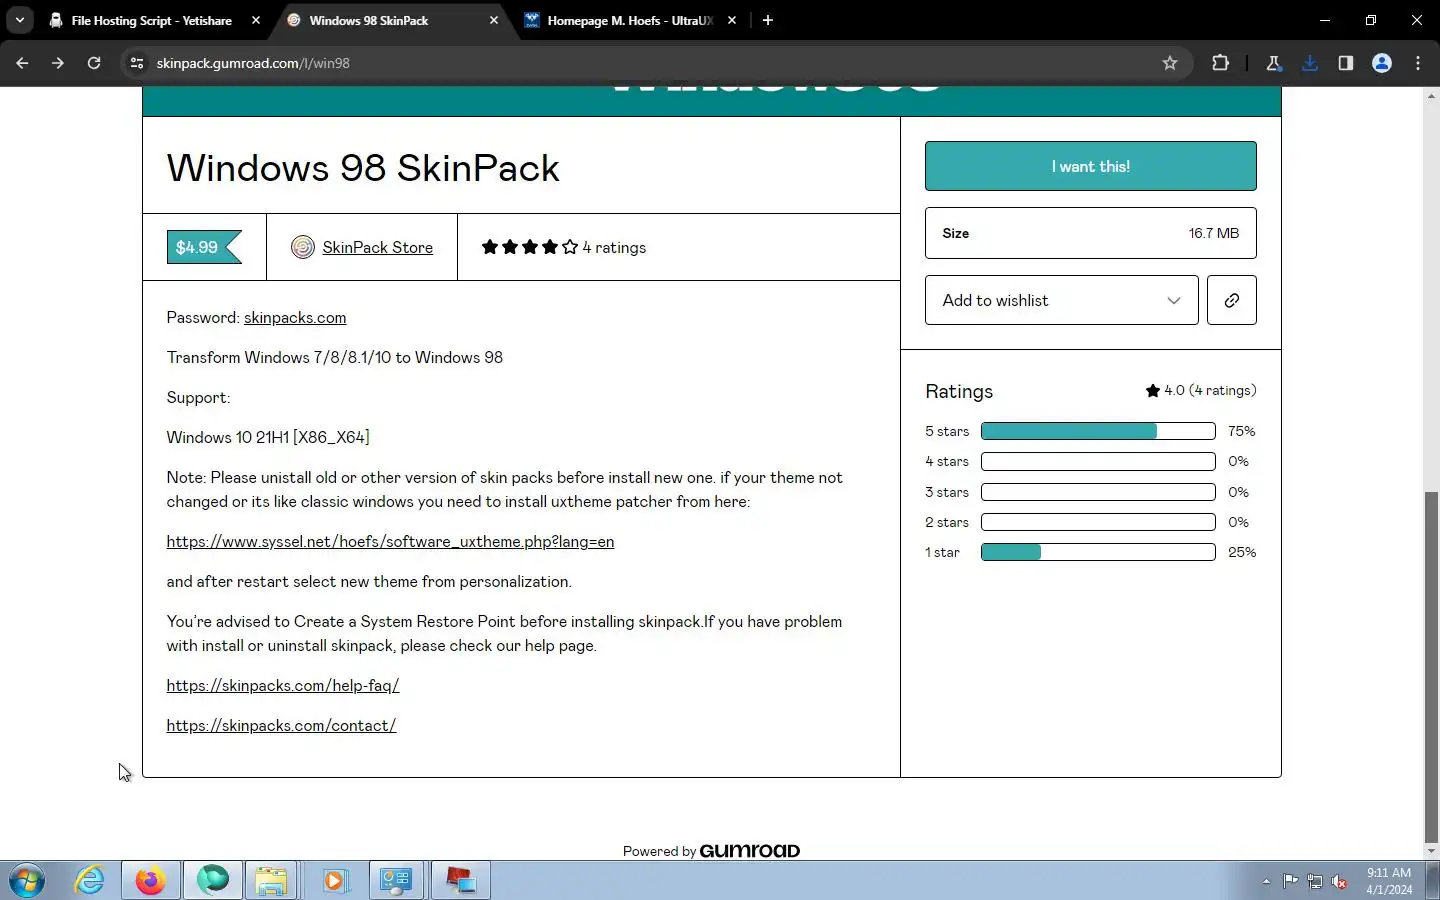Image resolution: width=1440 pixels, height=900 pixels.
Task: Click the I want this! button
Action: click(1090, 166)
